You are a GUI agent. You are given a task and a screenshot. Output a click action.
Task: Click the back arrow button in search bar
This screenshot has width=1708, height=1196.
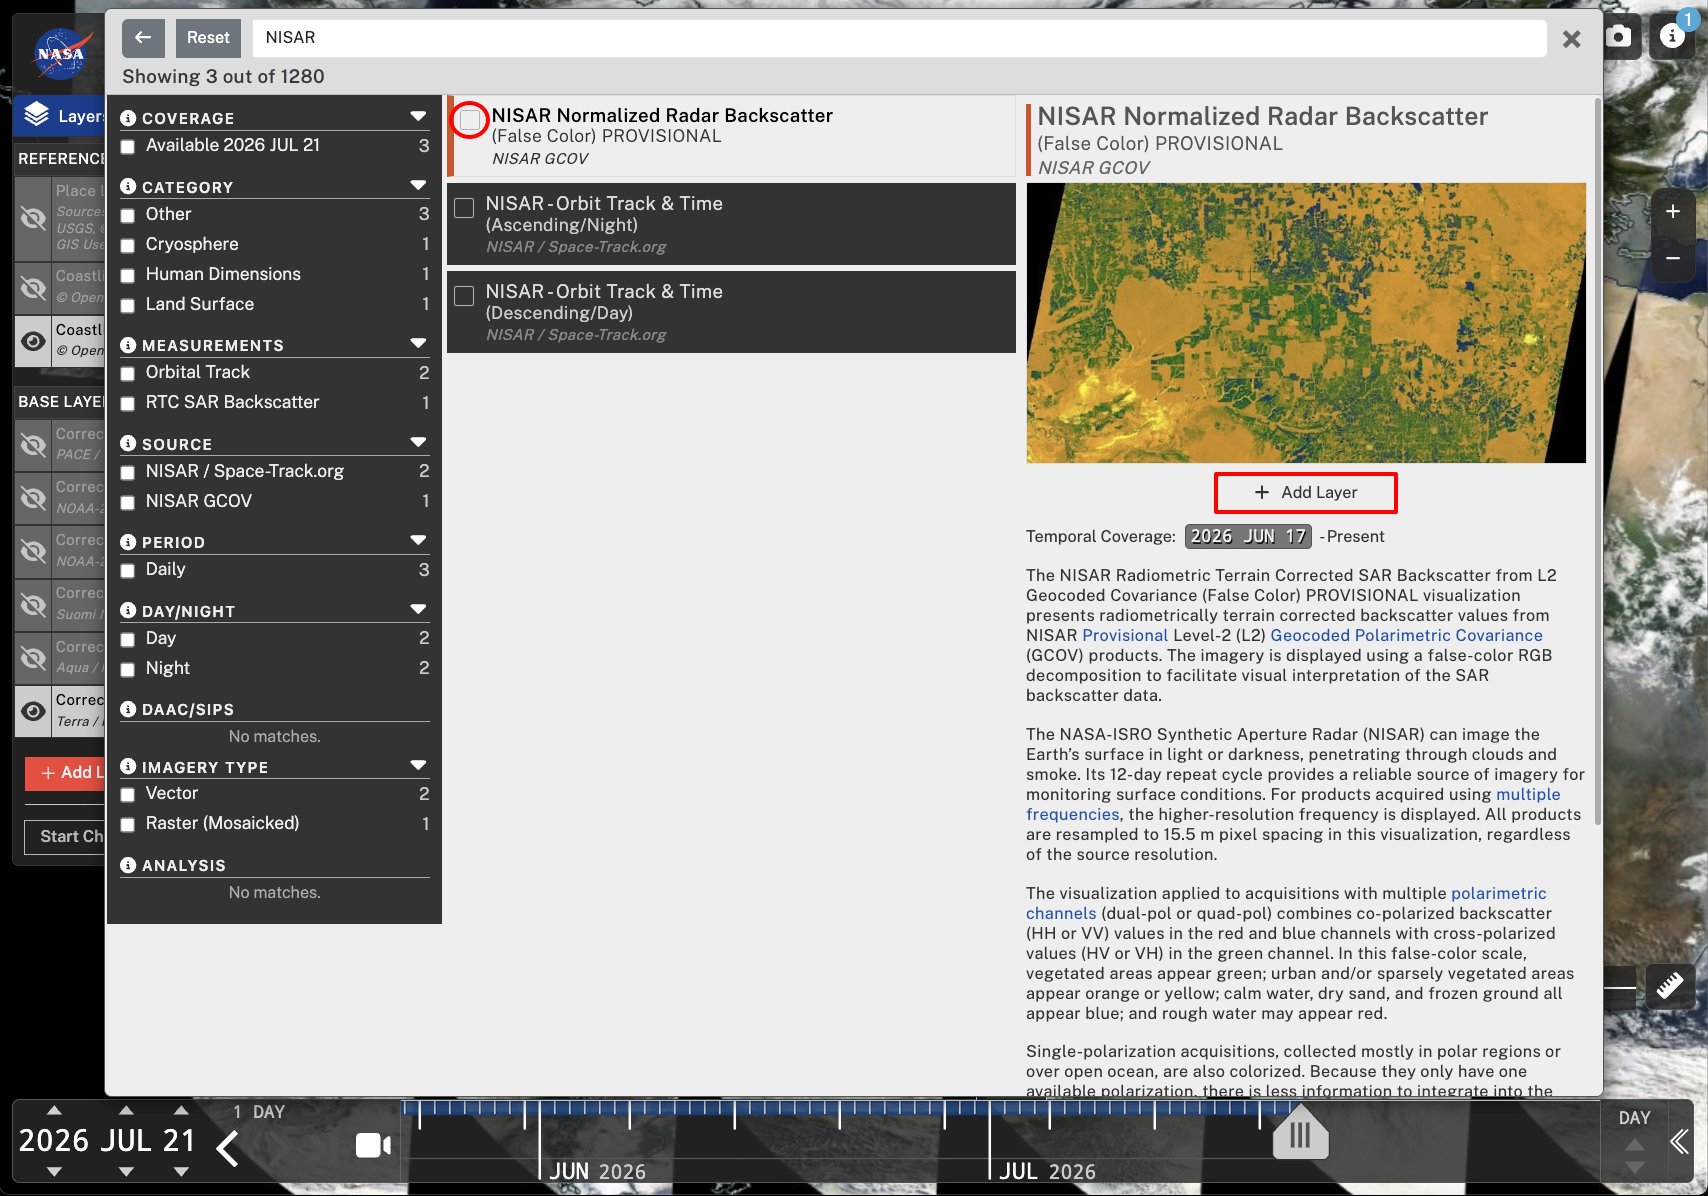point(143,38)
